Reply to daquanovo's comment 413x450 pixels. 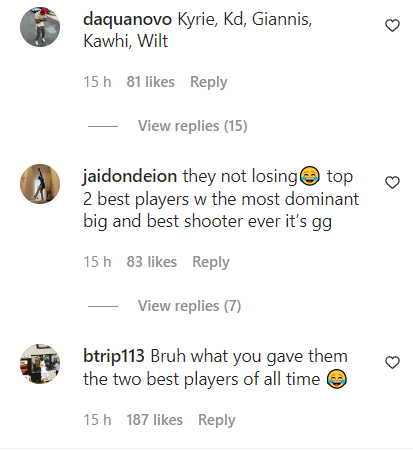(209, 82)
